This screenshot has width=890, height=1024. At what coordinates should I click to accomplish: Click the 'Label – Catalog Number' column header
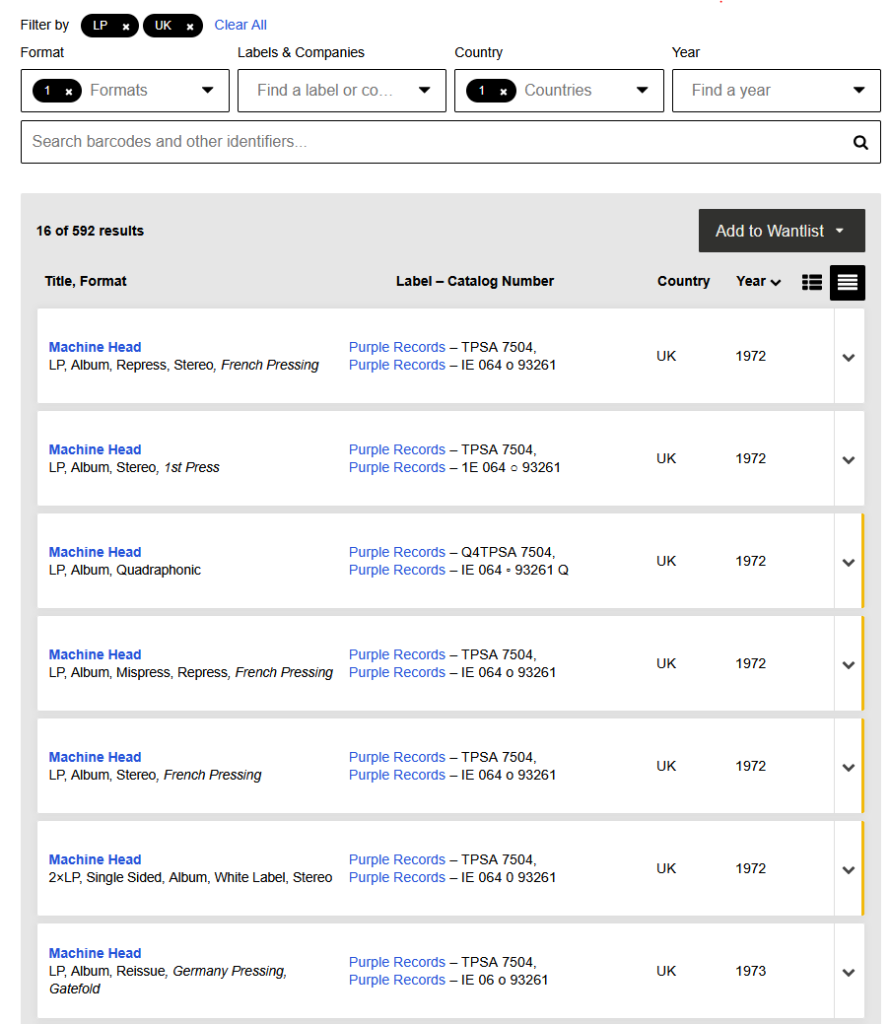coord(475,281)
